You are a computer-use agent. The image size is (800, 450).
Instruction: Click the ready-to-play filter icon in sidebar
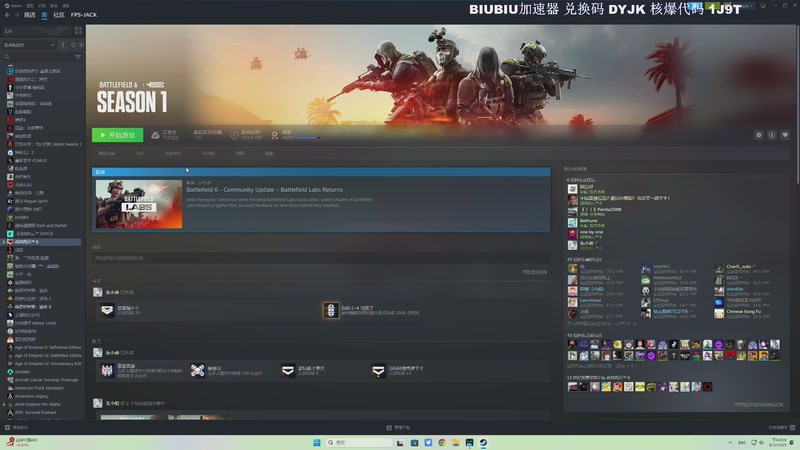click(81, 45)
